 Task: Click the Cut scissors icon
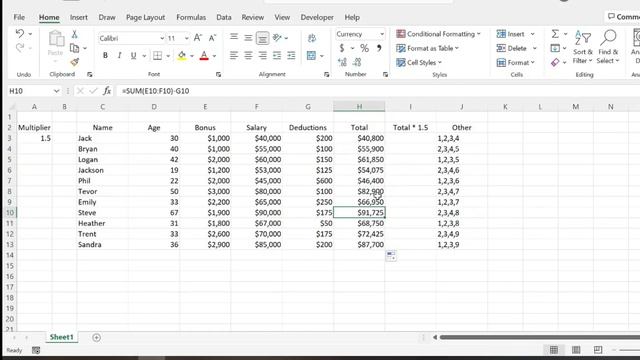[x=74, y=34]
